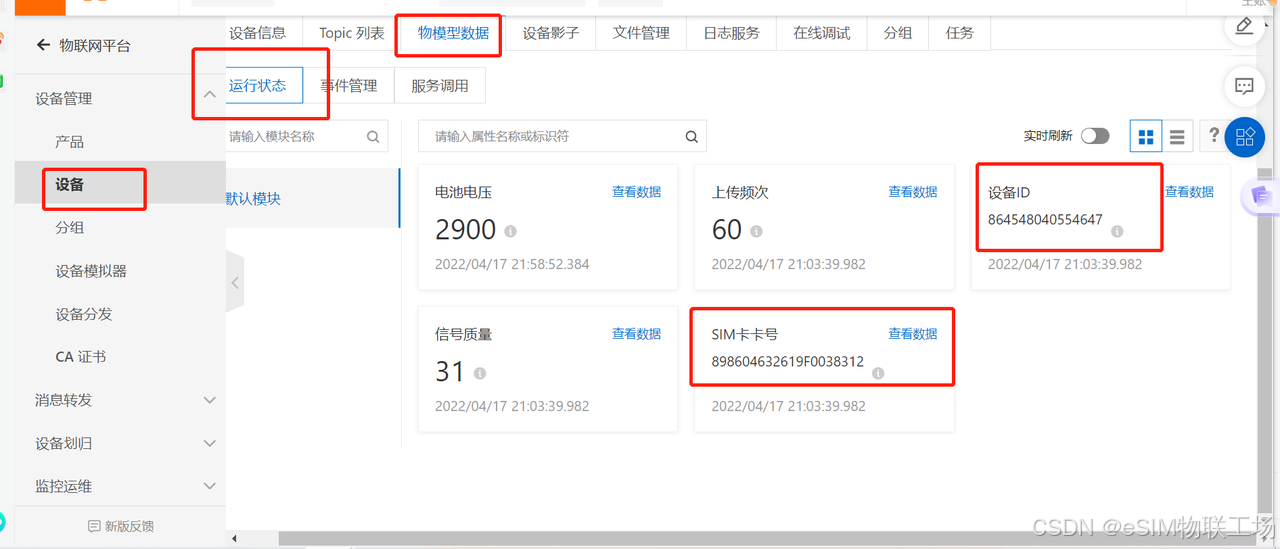View data for 上传频次
1280x549 pixels.
(x=913, y=192)
